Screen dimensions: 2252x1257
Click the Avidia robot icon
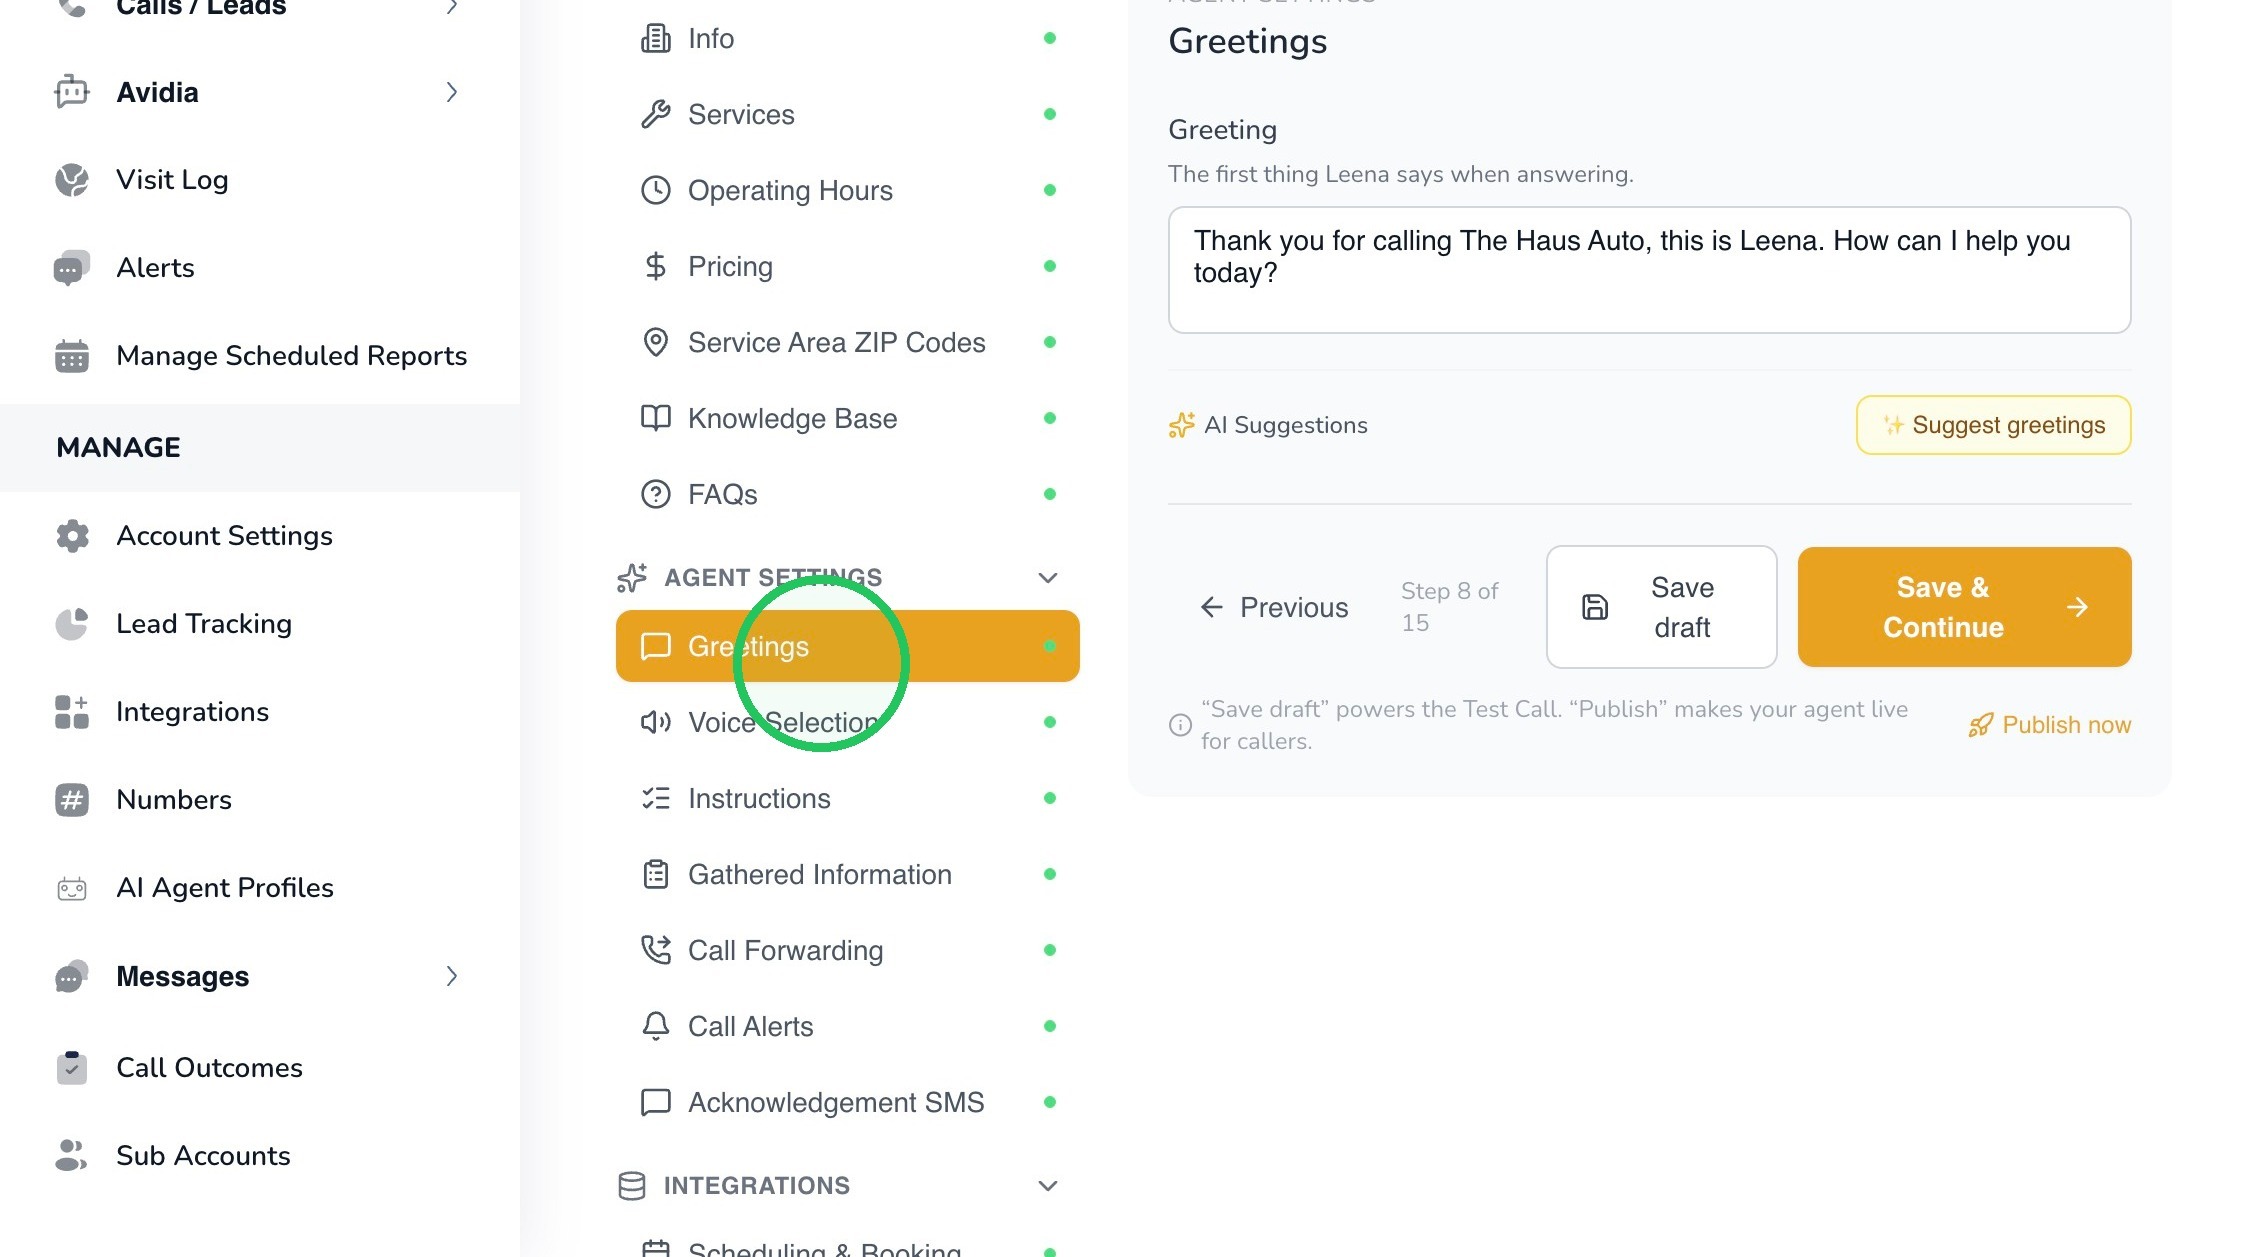[72, 92]
